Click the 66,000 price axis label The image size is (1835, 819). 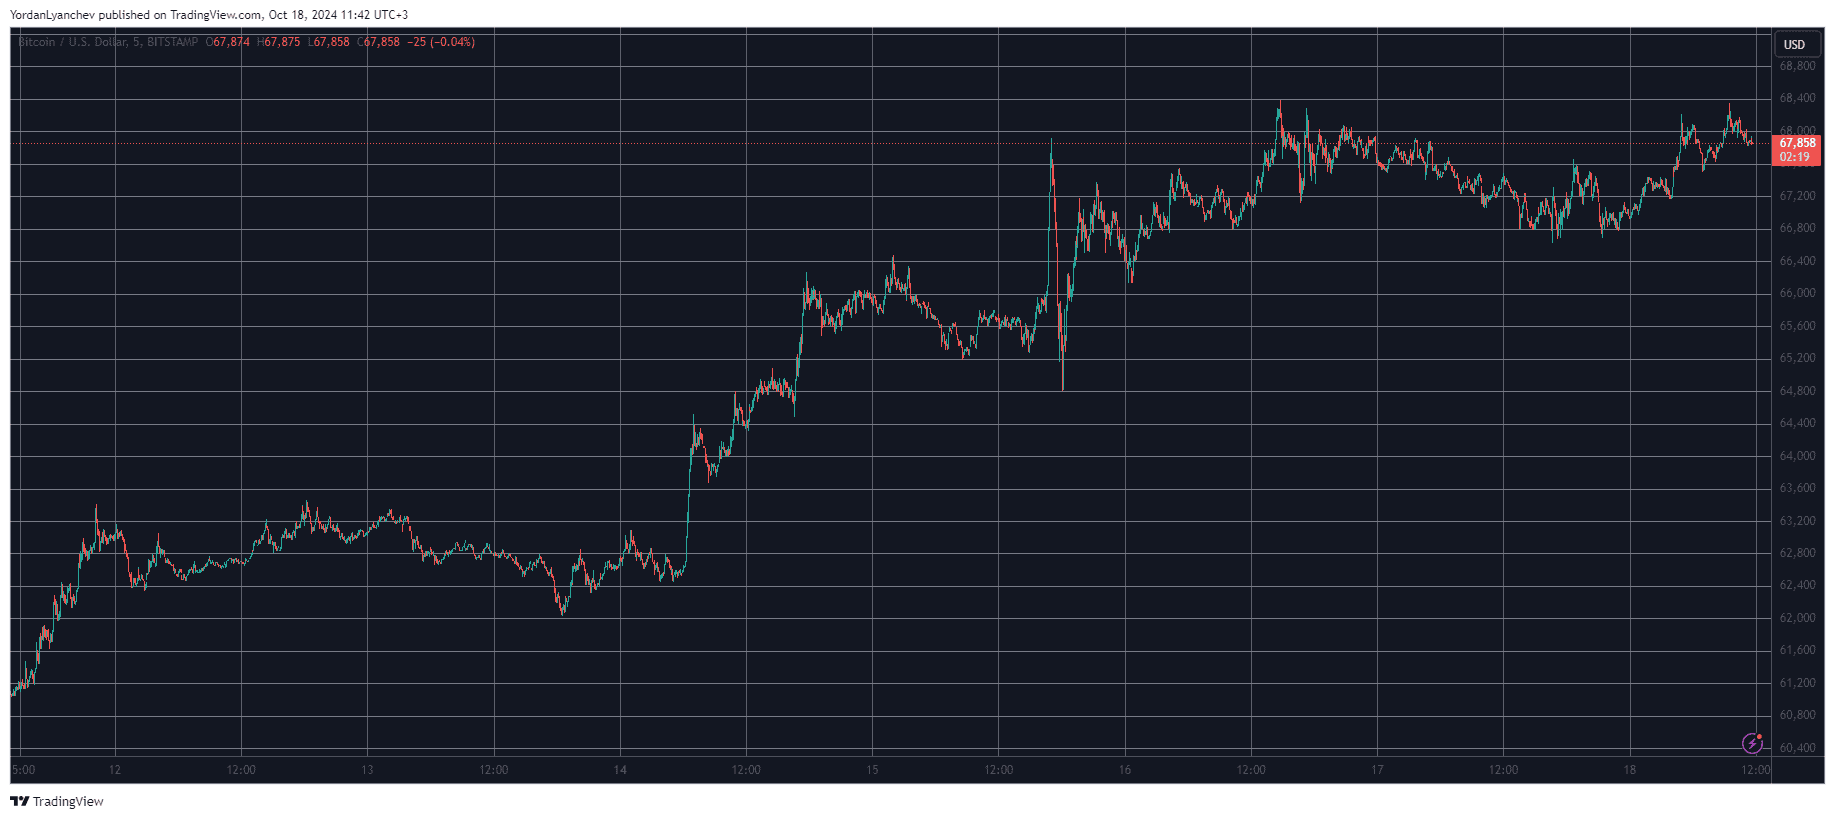click(x=1797, y=293)
